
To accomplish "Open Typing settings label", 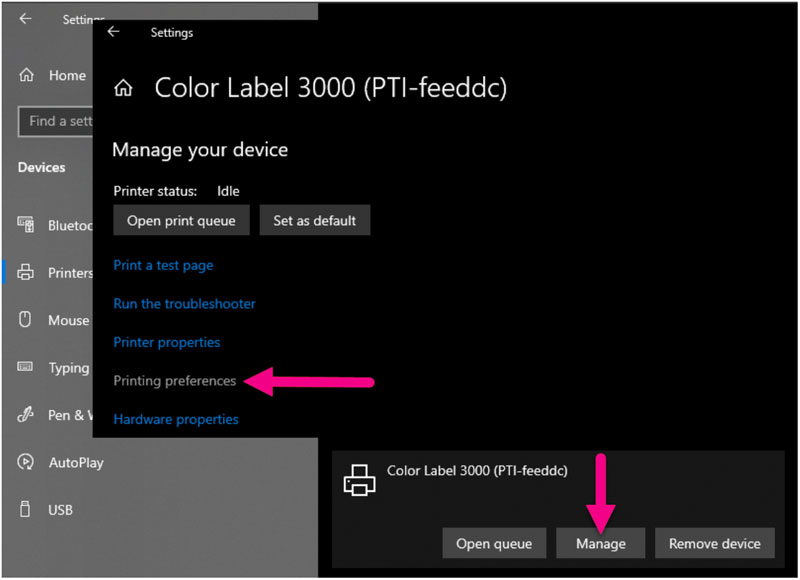I will tap(69, 368).
